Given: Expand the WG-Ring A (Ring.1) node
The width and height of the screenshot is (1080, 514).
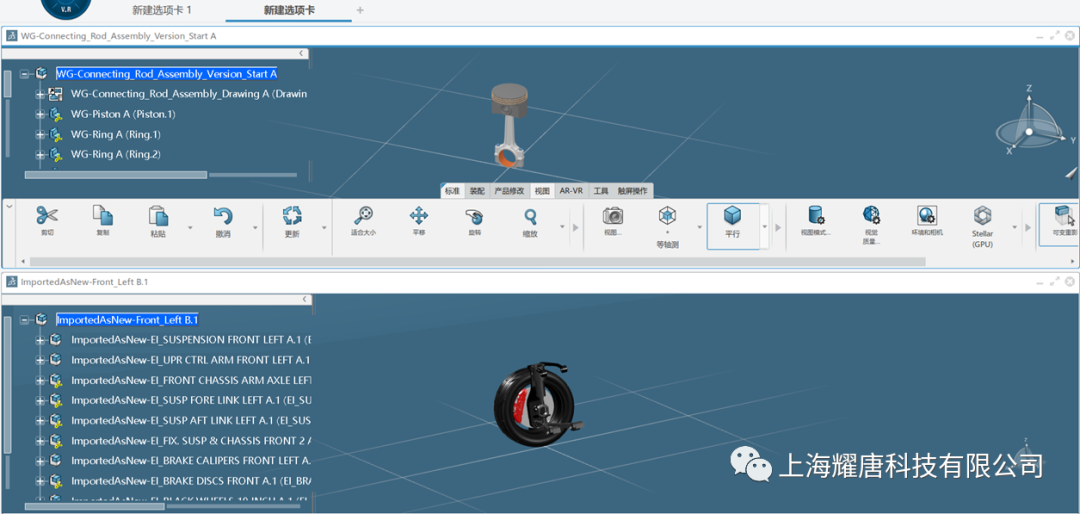Looking at the screenshot, I should (x=39, y=134).
